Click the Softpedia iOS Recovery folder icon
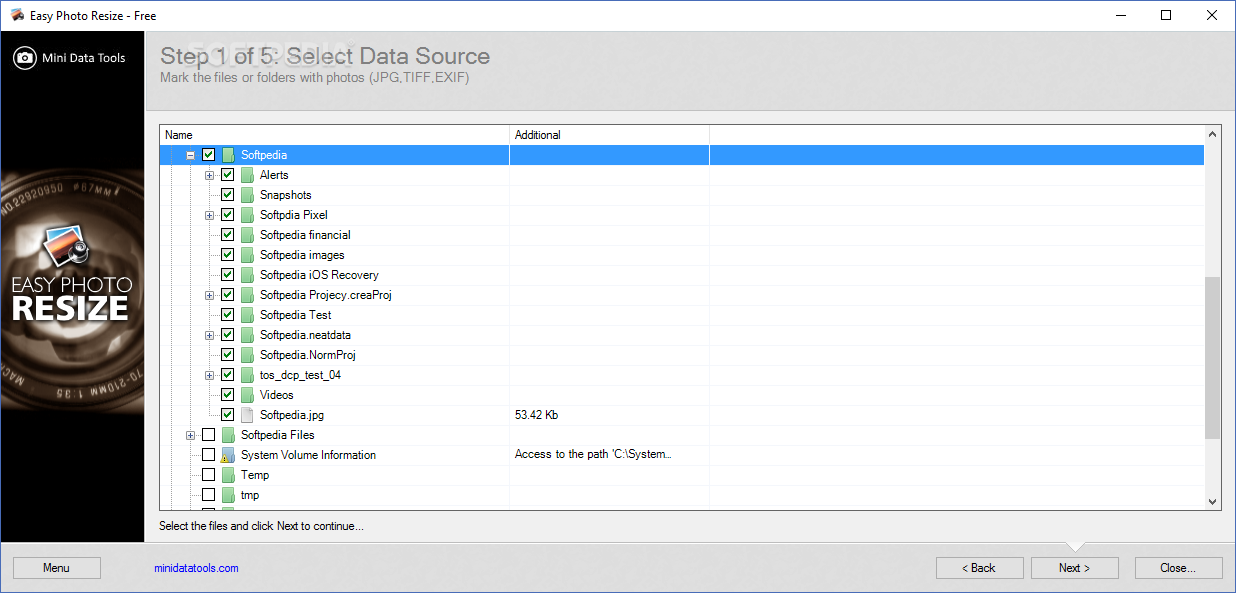Viewport: 1236px width, 593px height. 247,275
